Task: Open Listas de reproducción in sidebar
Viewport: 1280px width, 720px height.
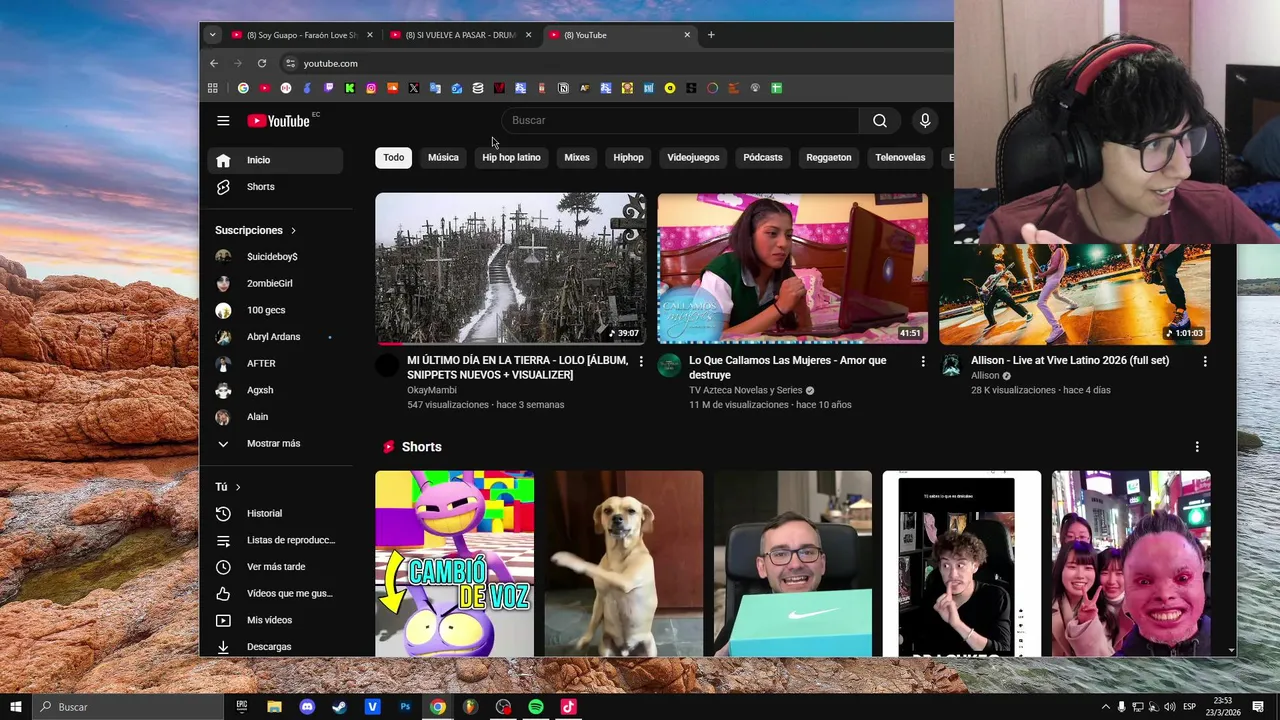Action: pos(275,540)
